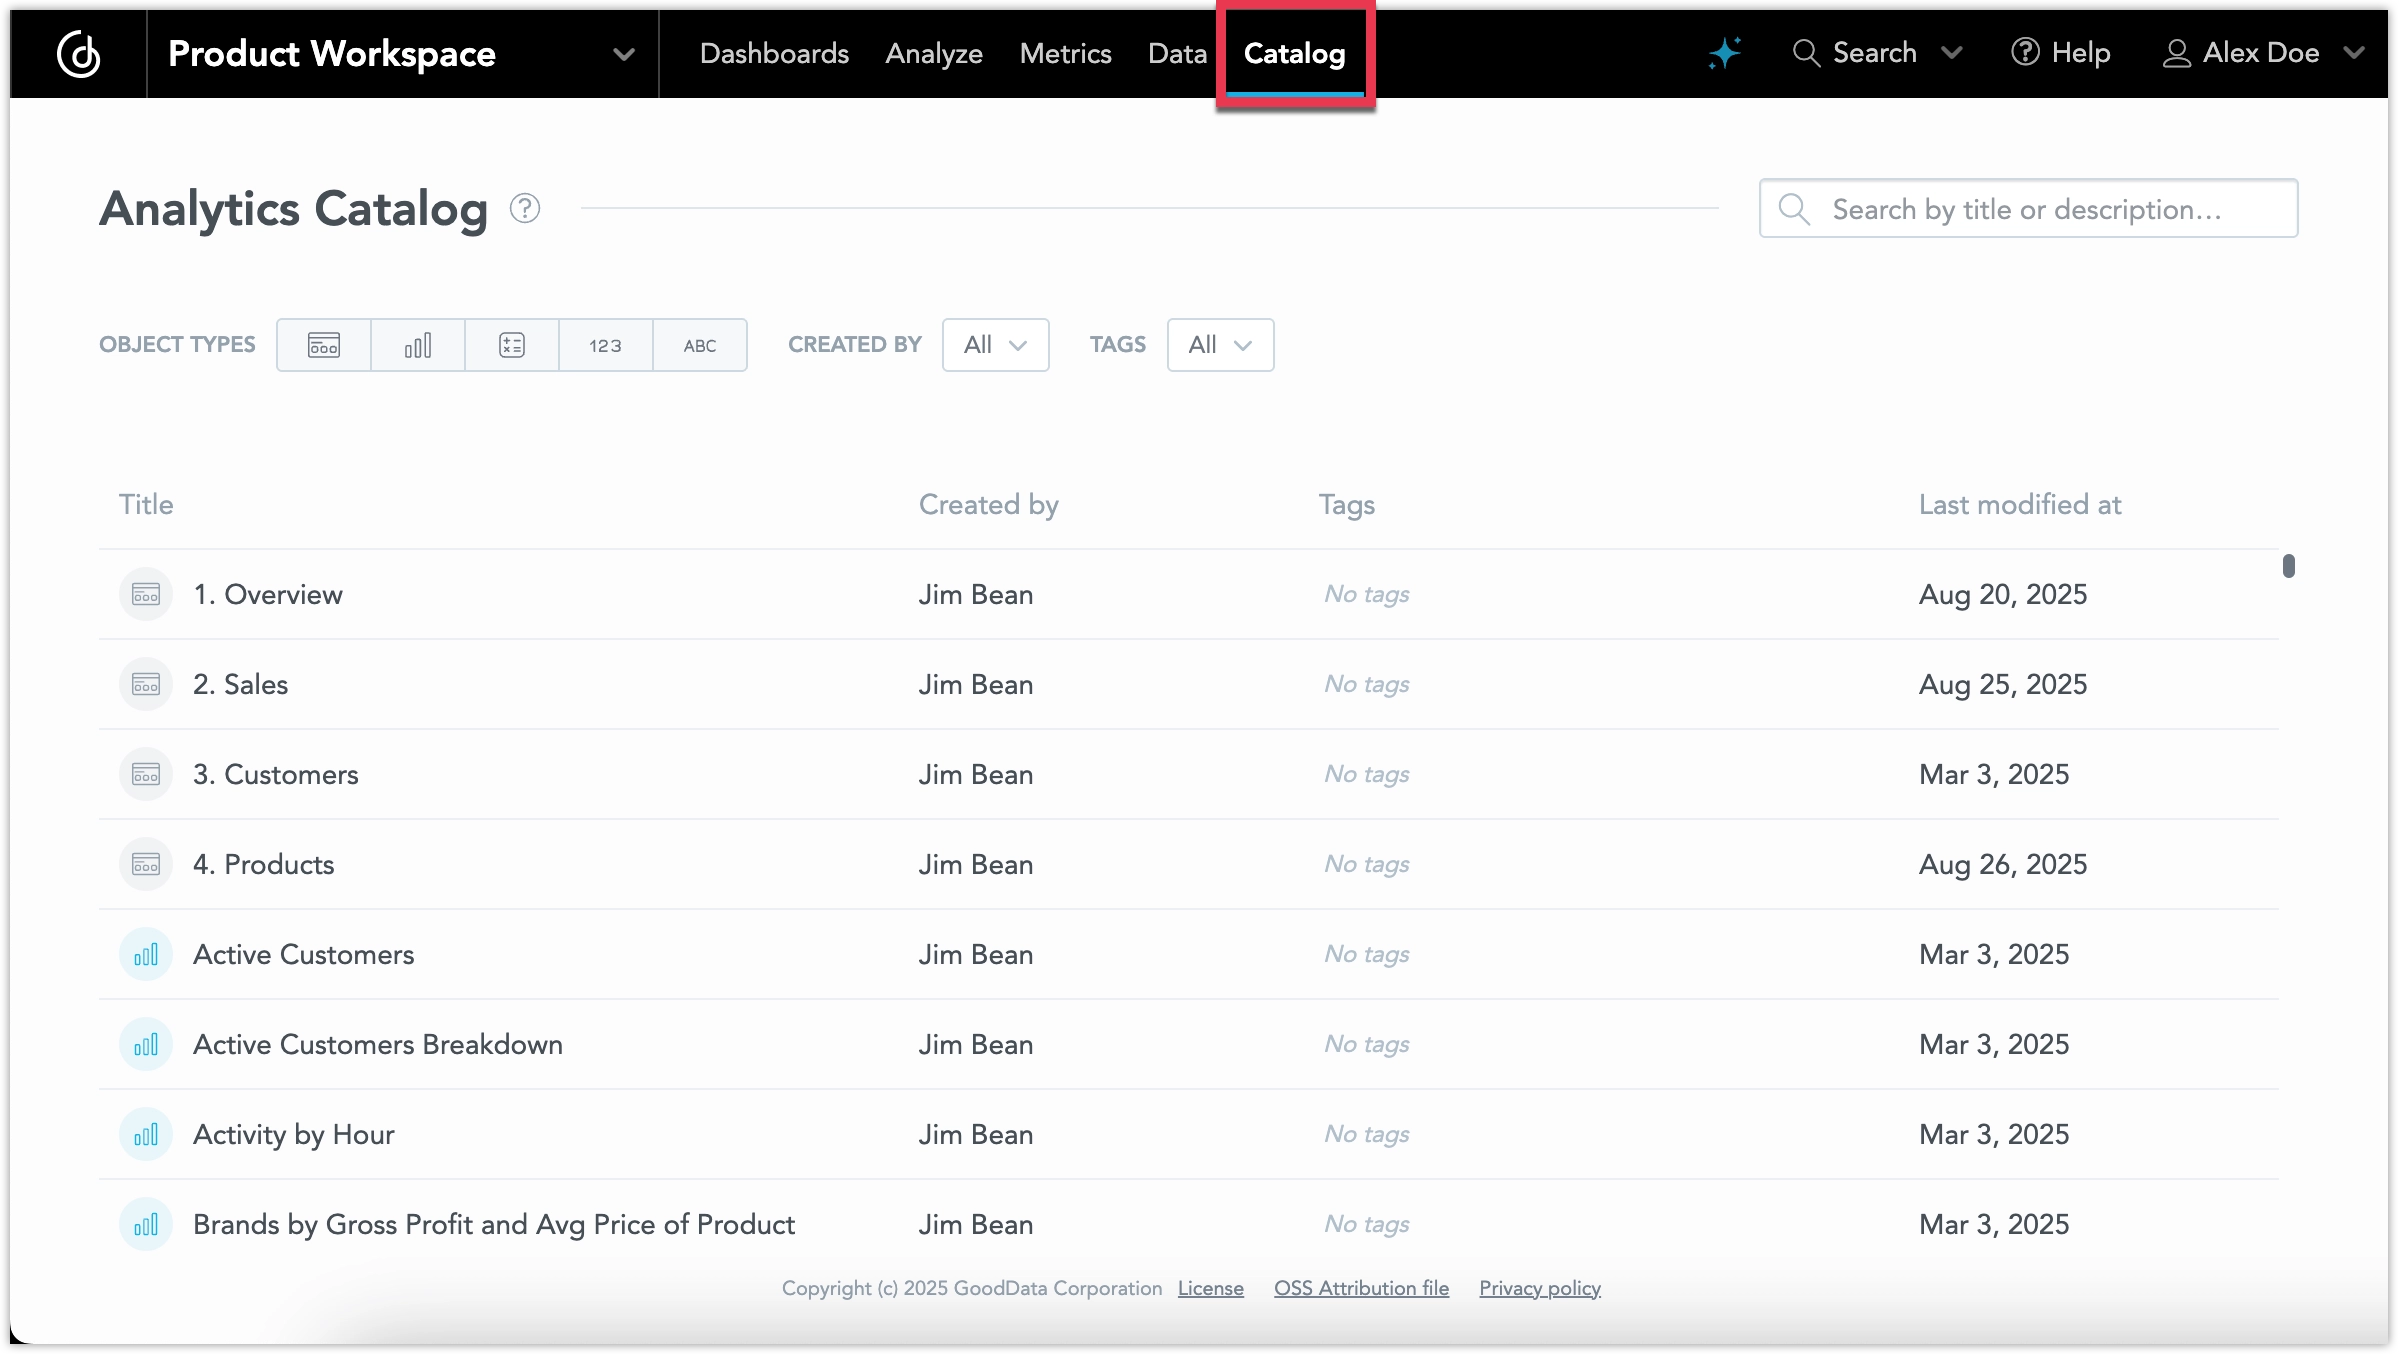Open the Analytics Catalog help tooltip
Image resolution: width=2398 pixels, height=1354 pixels.
(x=525, y=208)
